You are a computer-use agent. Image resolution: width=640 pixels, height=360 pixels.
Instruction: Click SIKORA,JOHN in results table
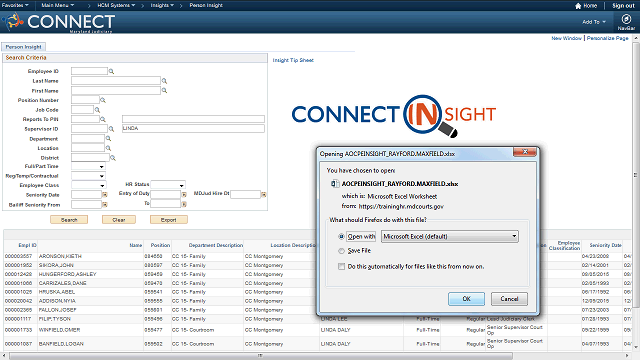coord(56,265)
